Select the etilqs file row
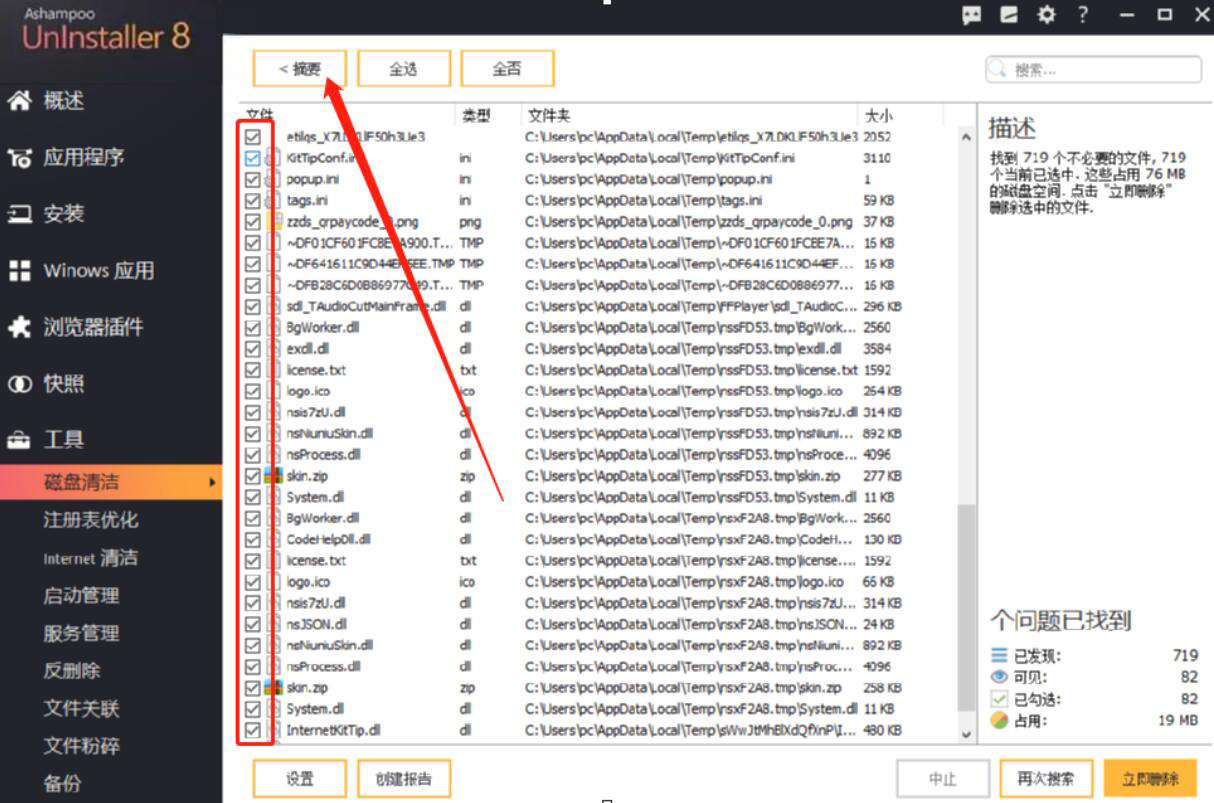The width and height of the screenshot is (1214, 803). (600, 137)
